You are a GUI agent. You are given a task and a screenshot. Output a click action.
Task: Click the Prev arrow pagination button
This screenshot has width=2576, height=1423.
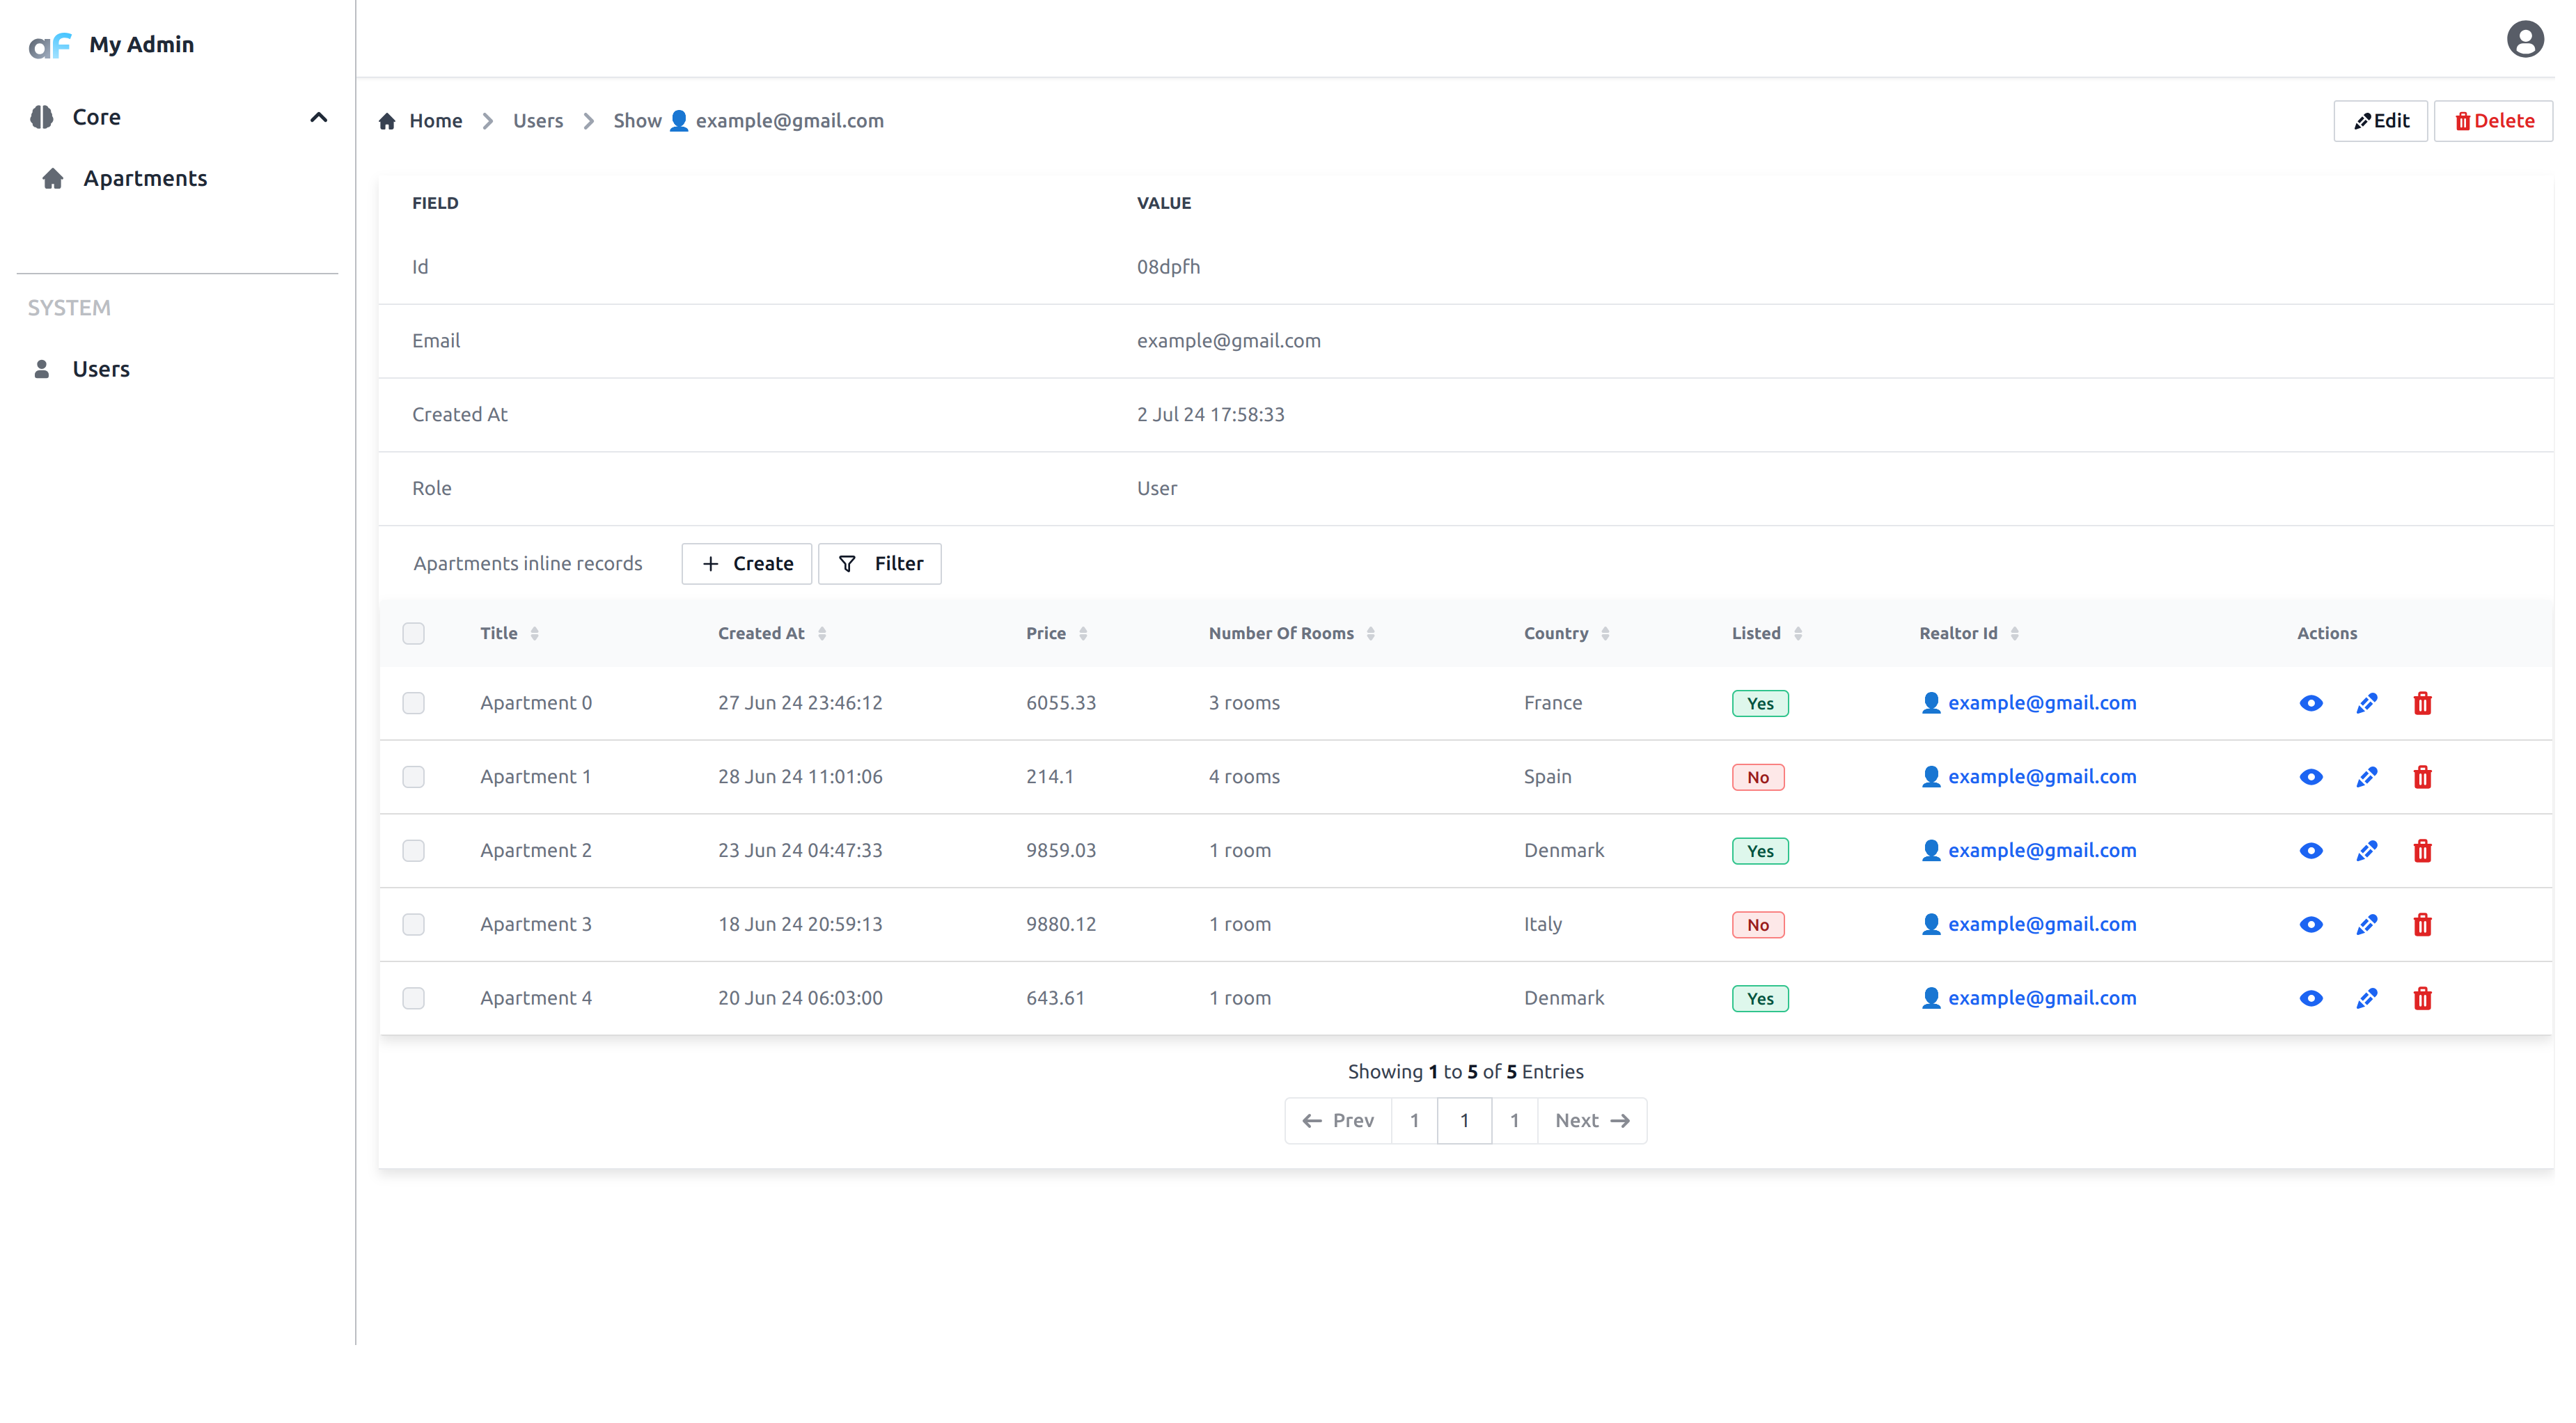pos(1338,1121)
